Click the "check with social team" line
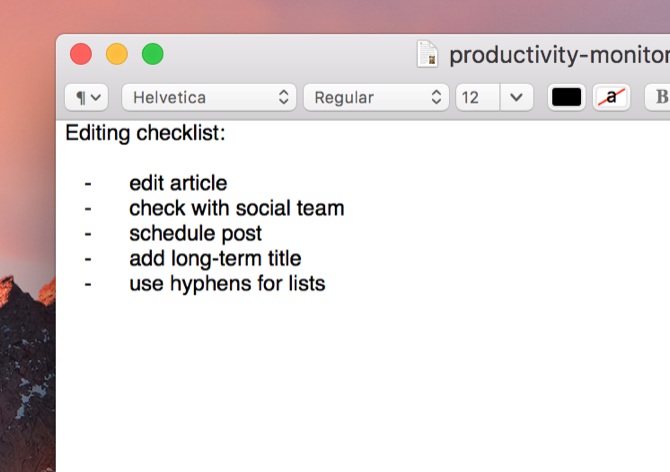670x472 pixels. click(x=236, y=208)
